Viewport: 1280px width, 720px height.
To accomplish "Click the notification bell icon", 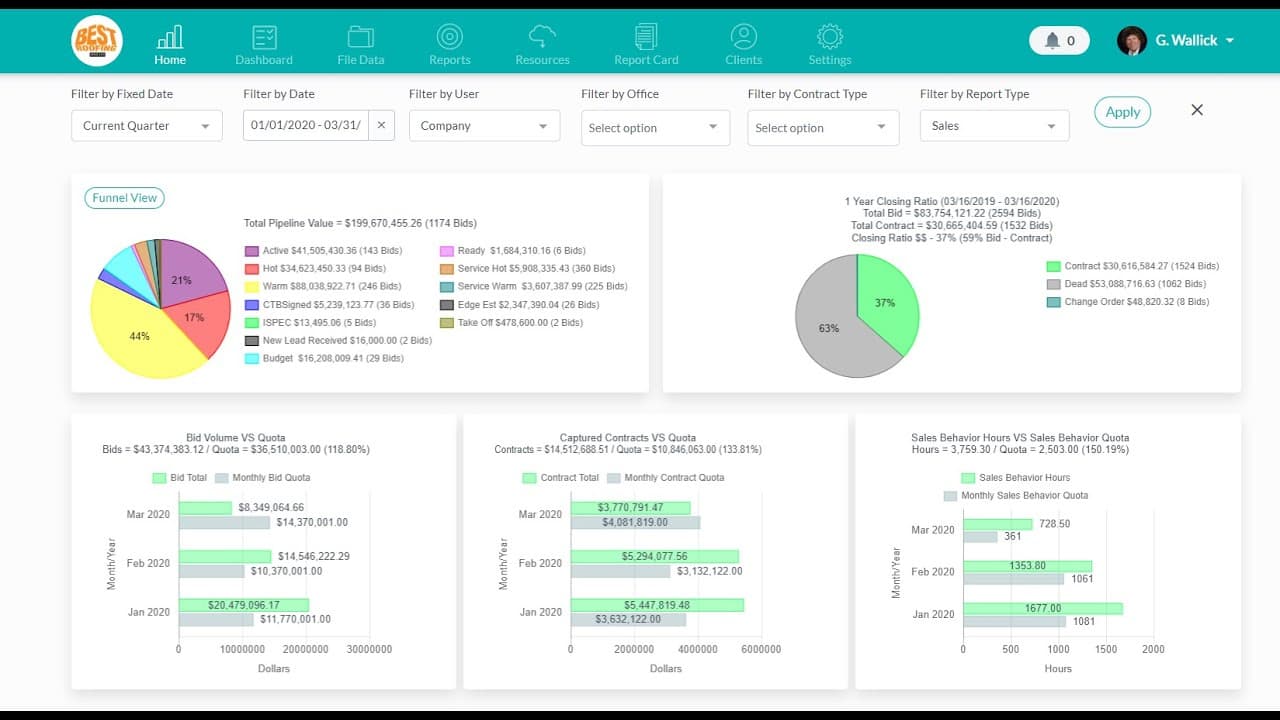I will pyautogui.click(x=1052, y=41).
